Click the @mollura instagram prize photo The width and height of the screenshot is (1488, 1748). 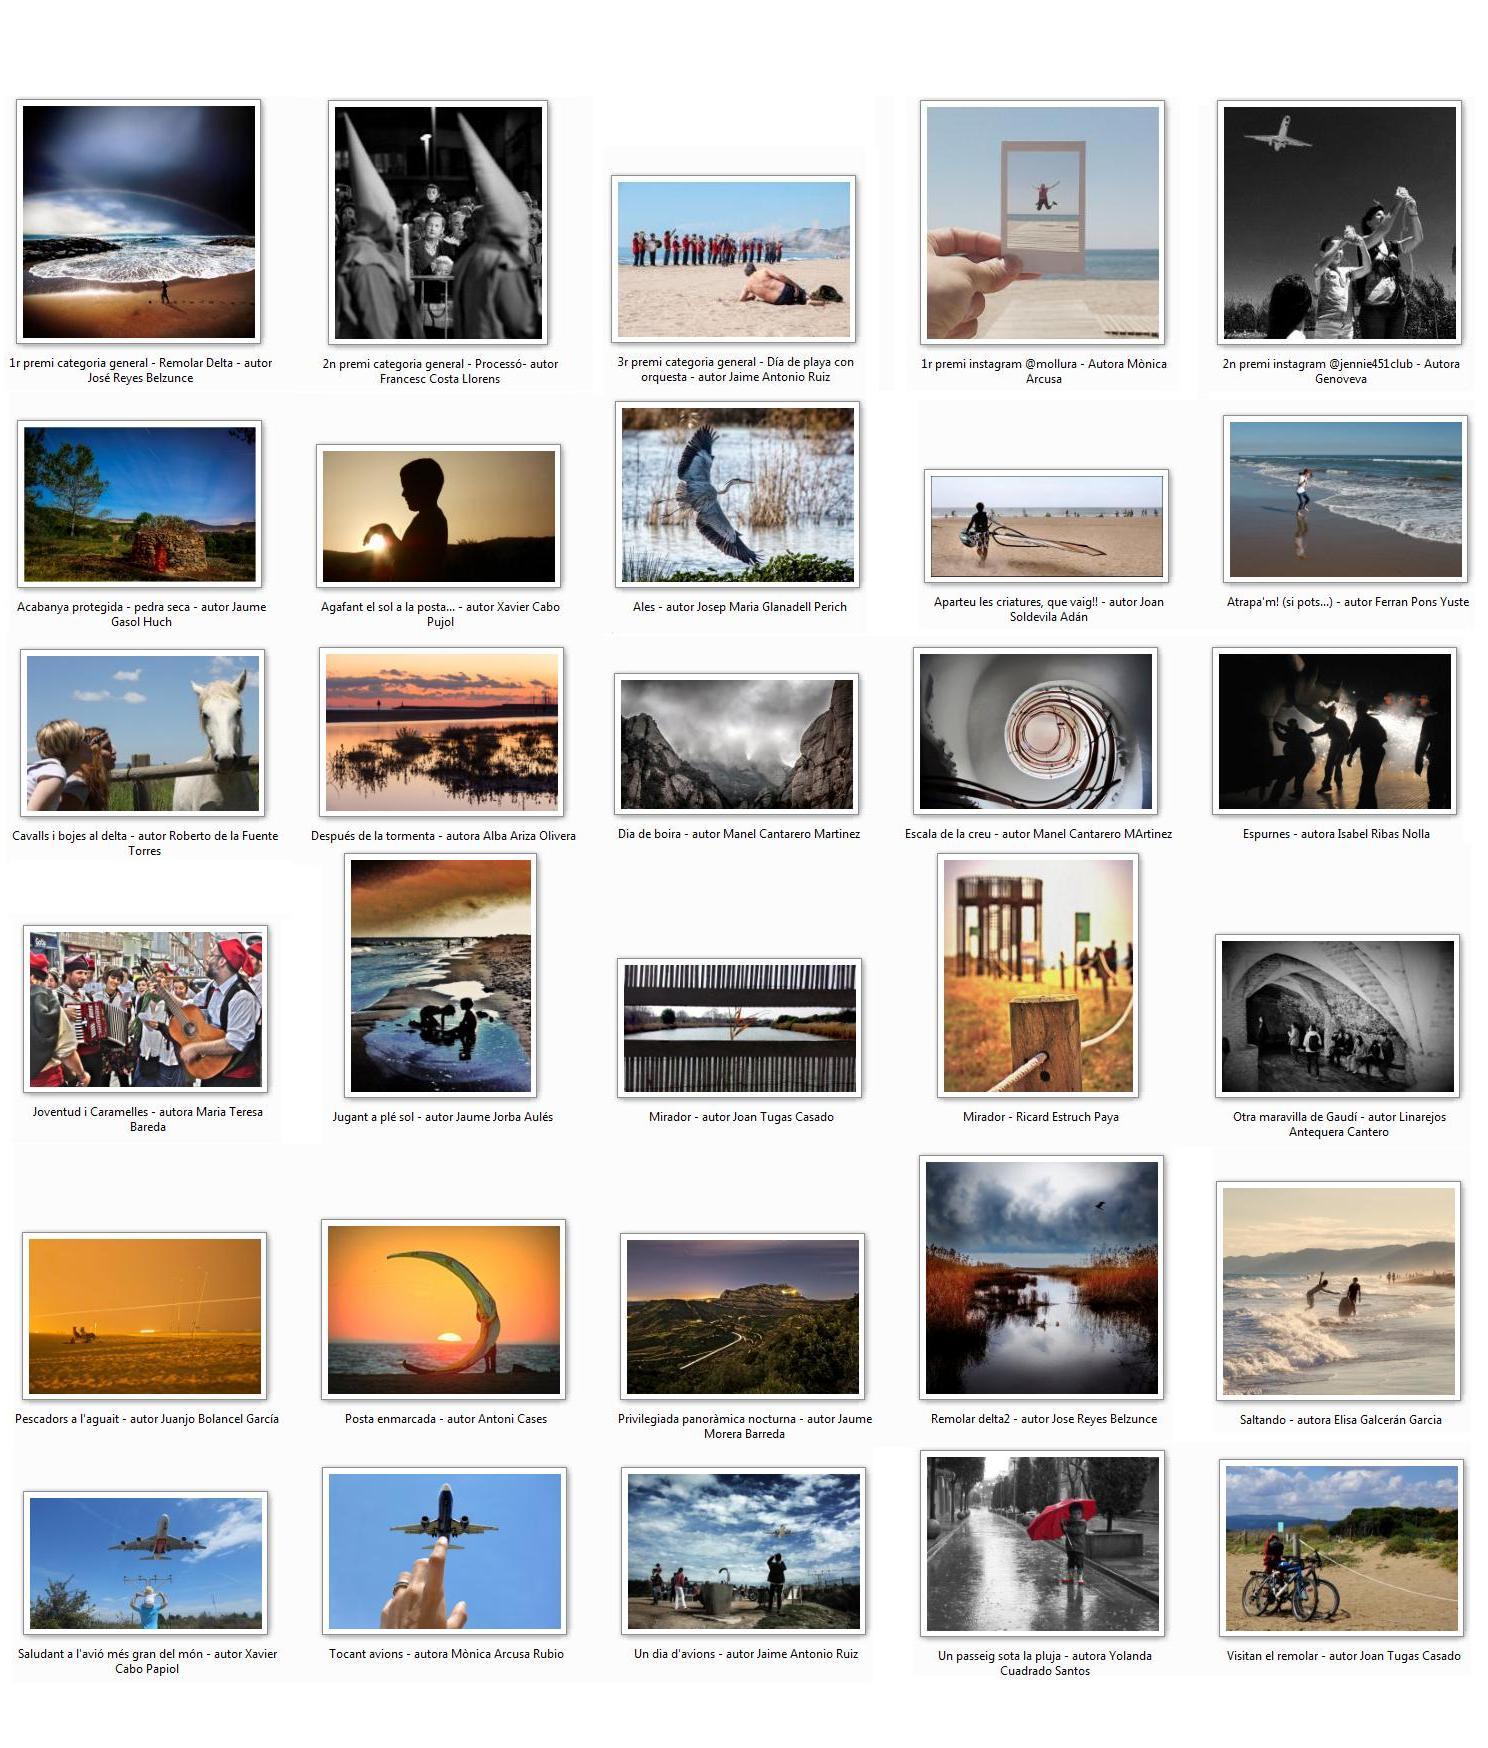(1042, 222)
